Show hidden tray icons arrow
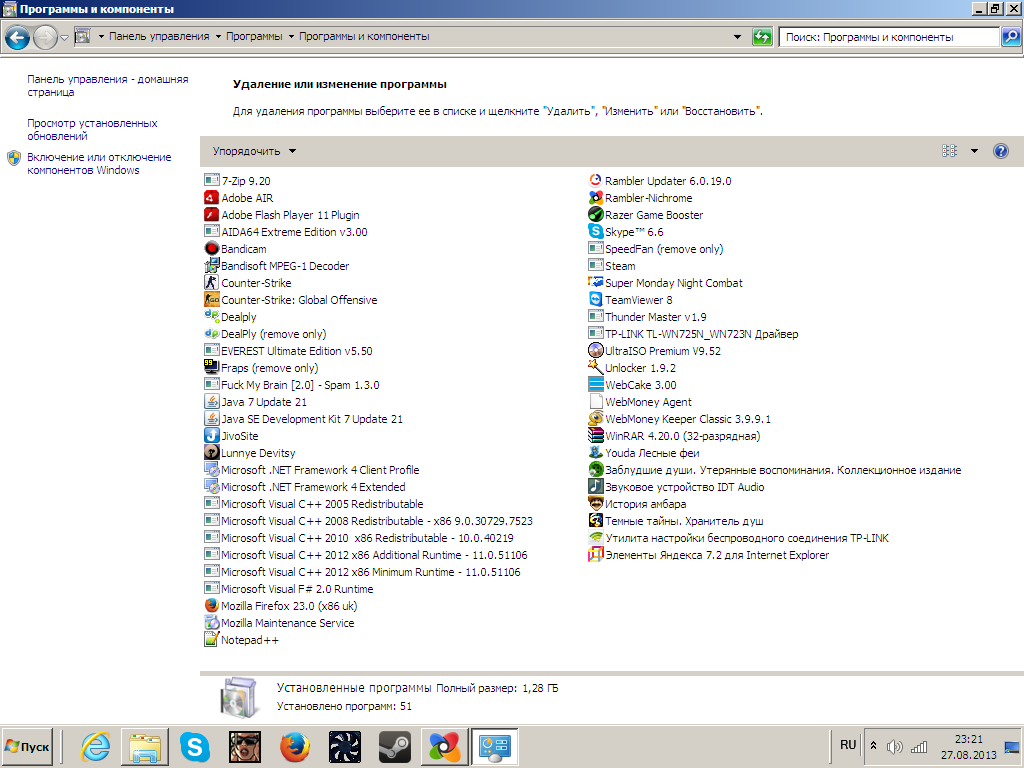This screenshot has height=768, width=1024. (x=873, y=745)
